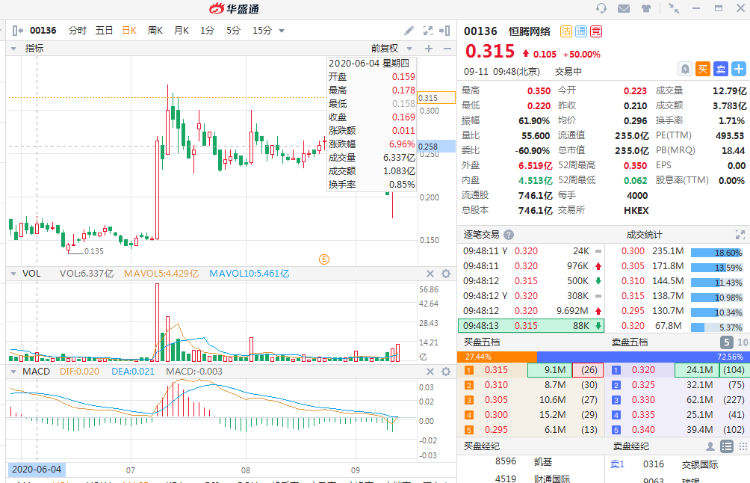750x483 pixels.
Task: Click the purple Sell (卖) button icon
Action: 719,69
